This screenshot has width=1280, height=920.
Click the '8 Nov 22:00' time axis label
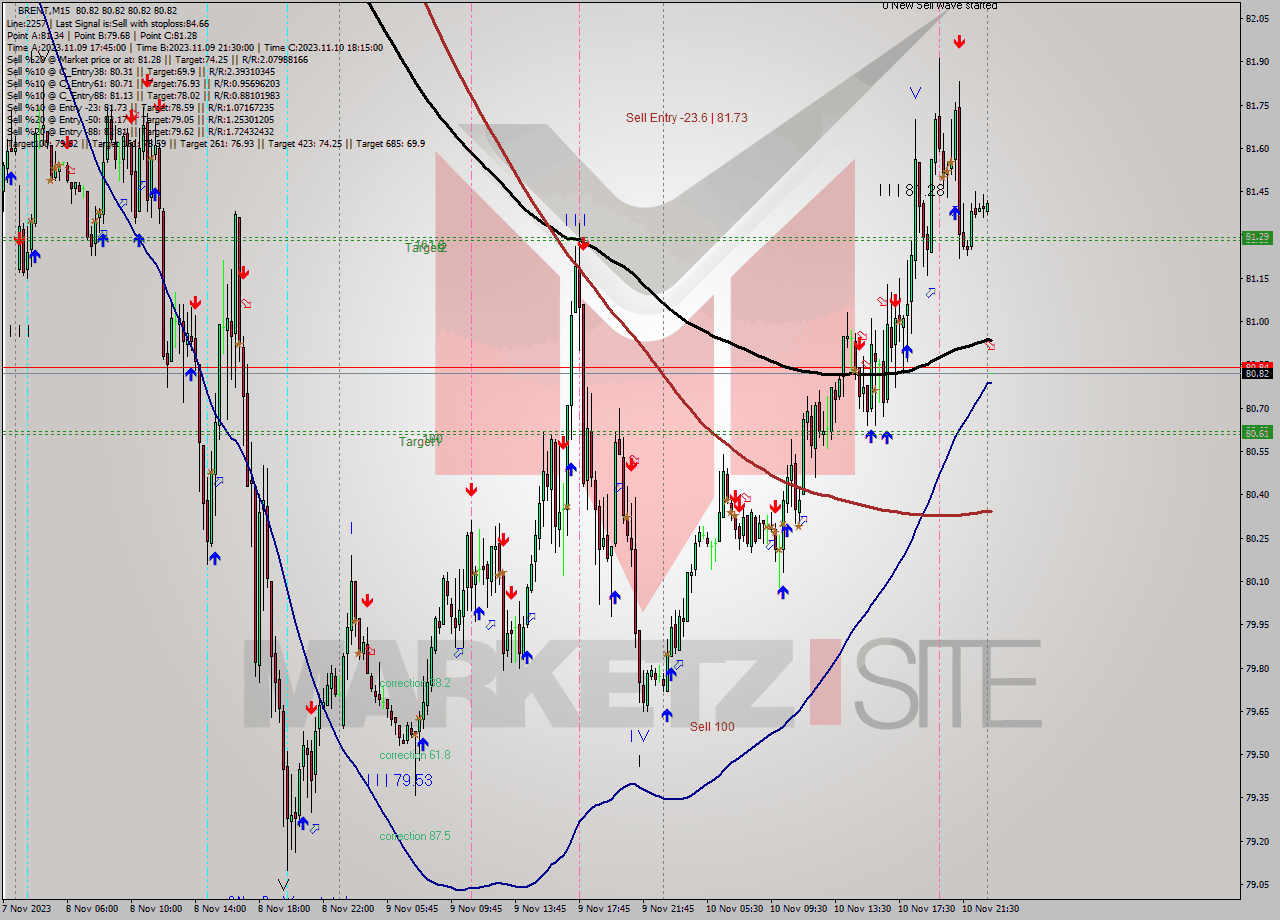click(x=347, y=909)
